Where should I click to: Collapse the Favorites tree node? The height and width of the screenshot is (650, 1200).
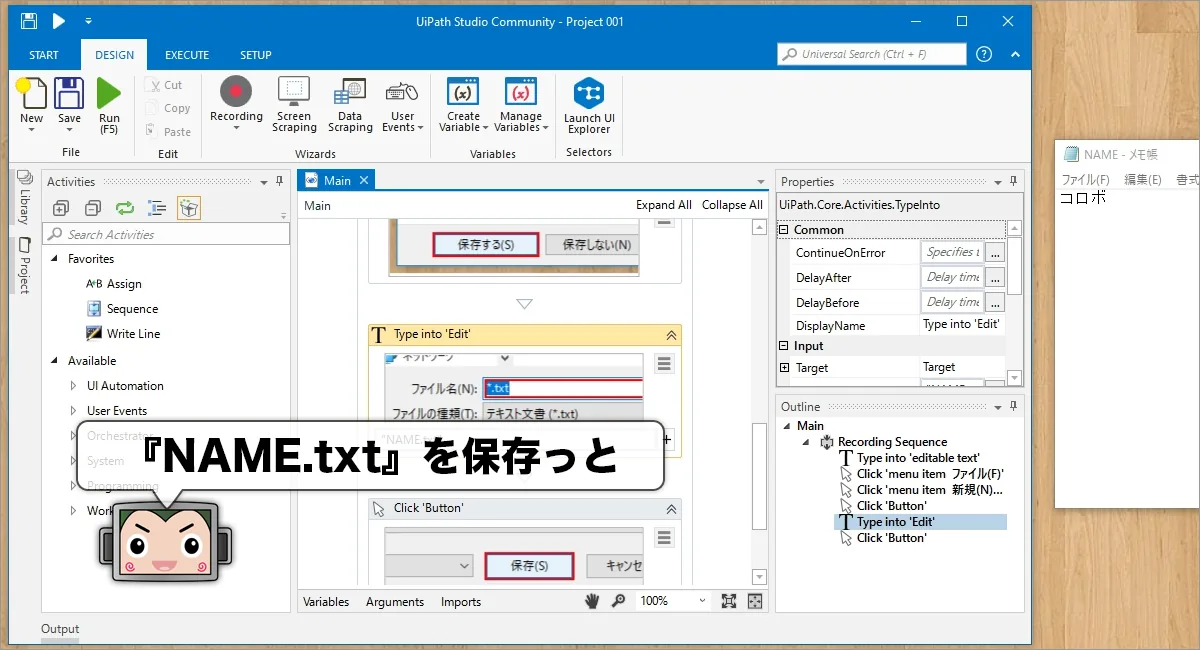point(54,259)
